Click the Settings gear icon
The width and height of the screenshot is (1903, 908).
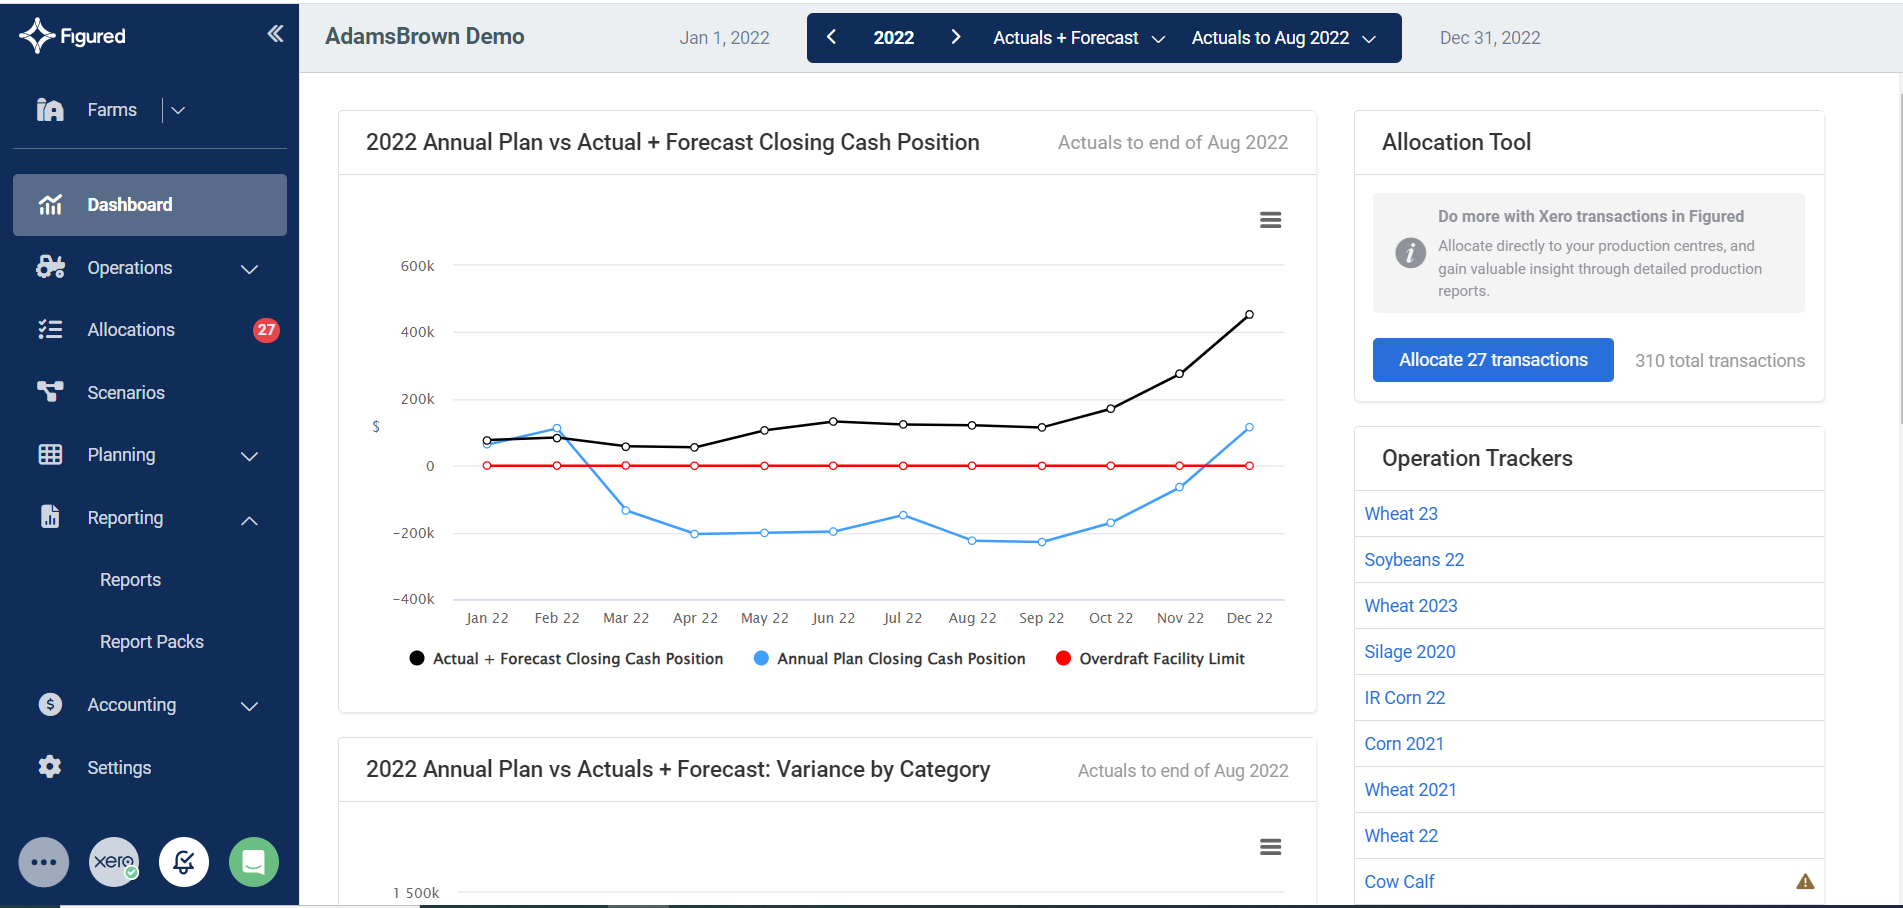[50, 766]
